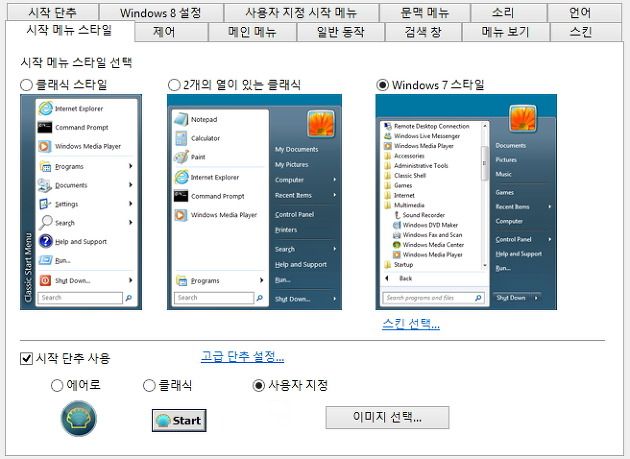Viewport: 630px width, 459px height.
Task: Select the Windows 7 스타일 radio button
Action: [x=382, y=85]
